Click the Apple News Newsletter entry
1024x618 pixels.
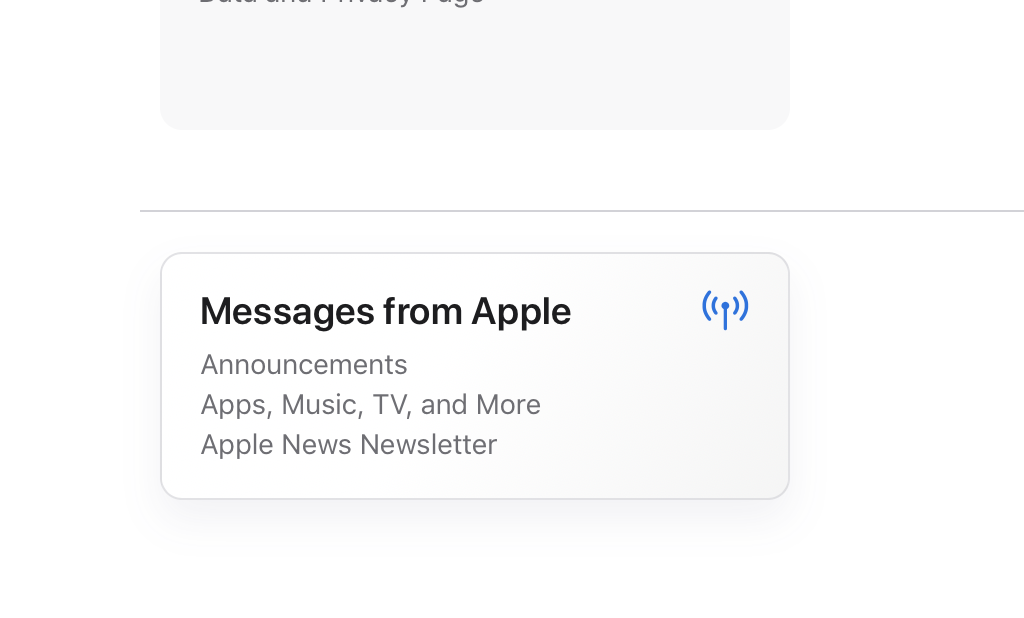(x=349, y=445)
